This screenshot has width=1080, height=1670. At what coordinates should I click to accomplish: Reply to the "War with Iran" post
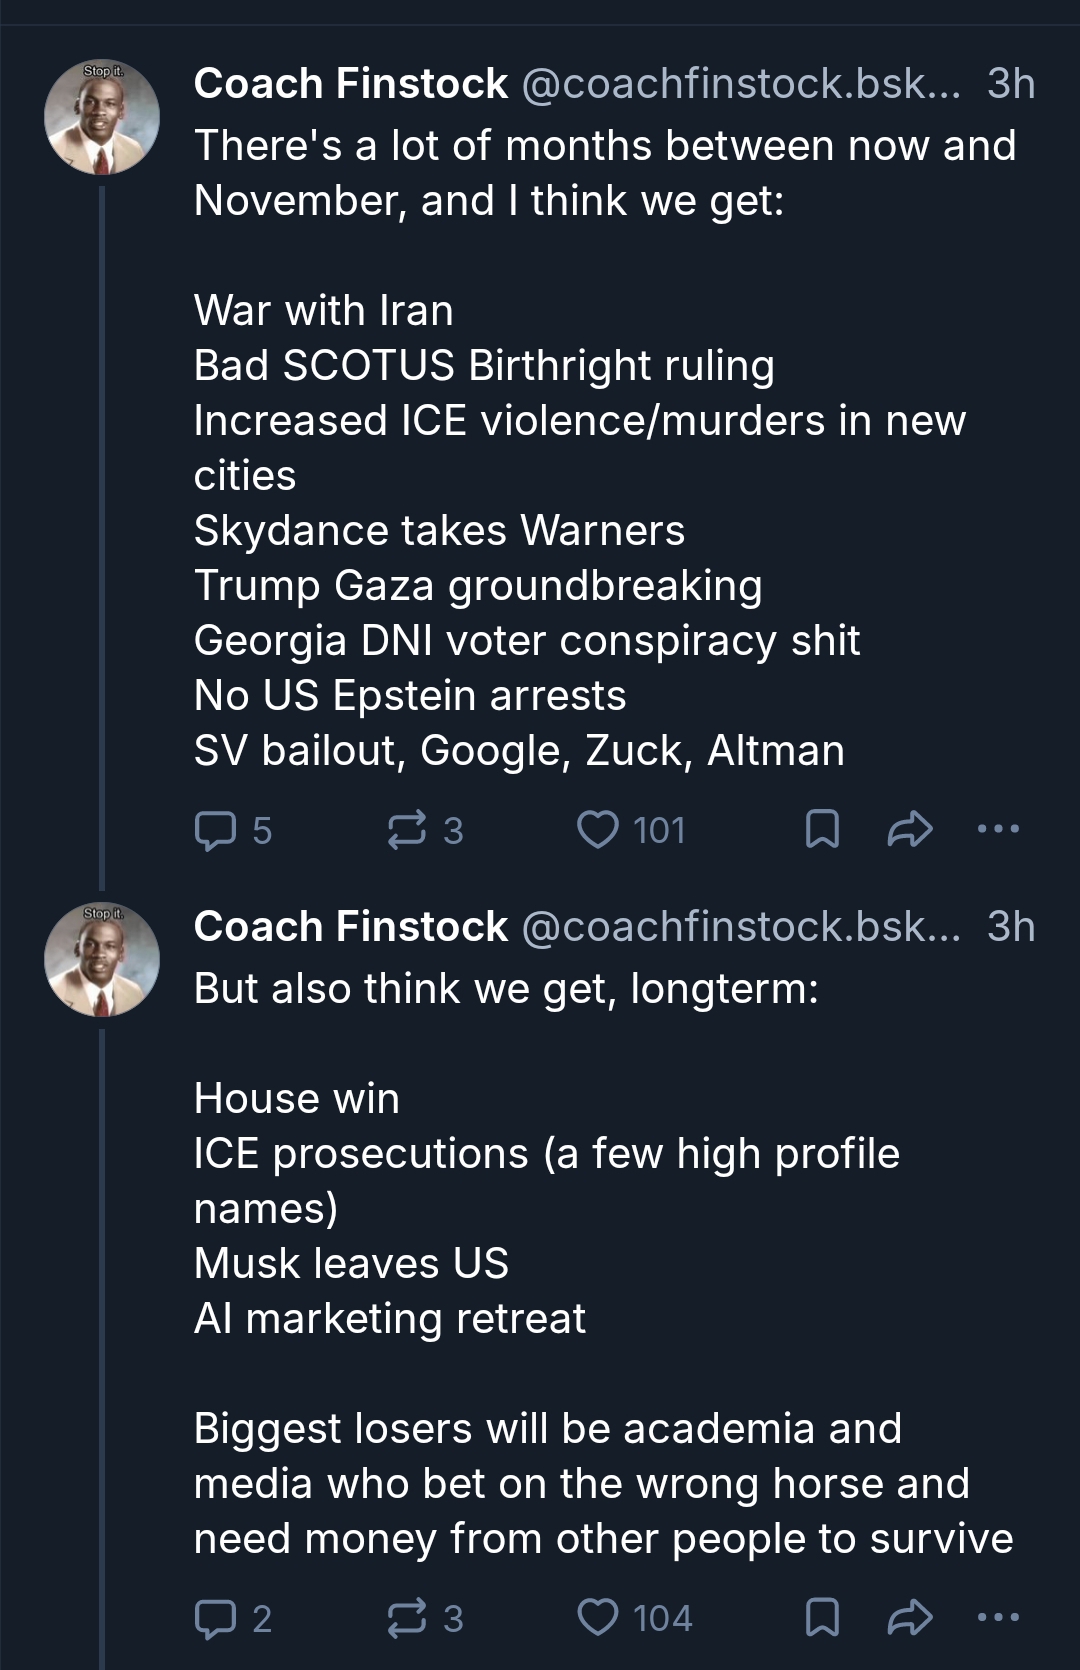213,830
